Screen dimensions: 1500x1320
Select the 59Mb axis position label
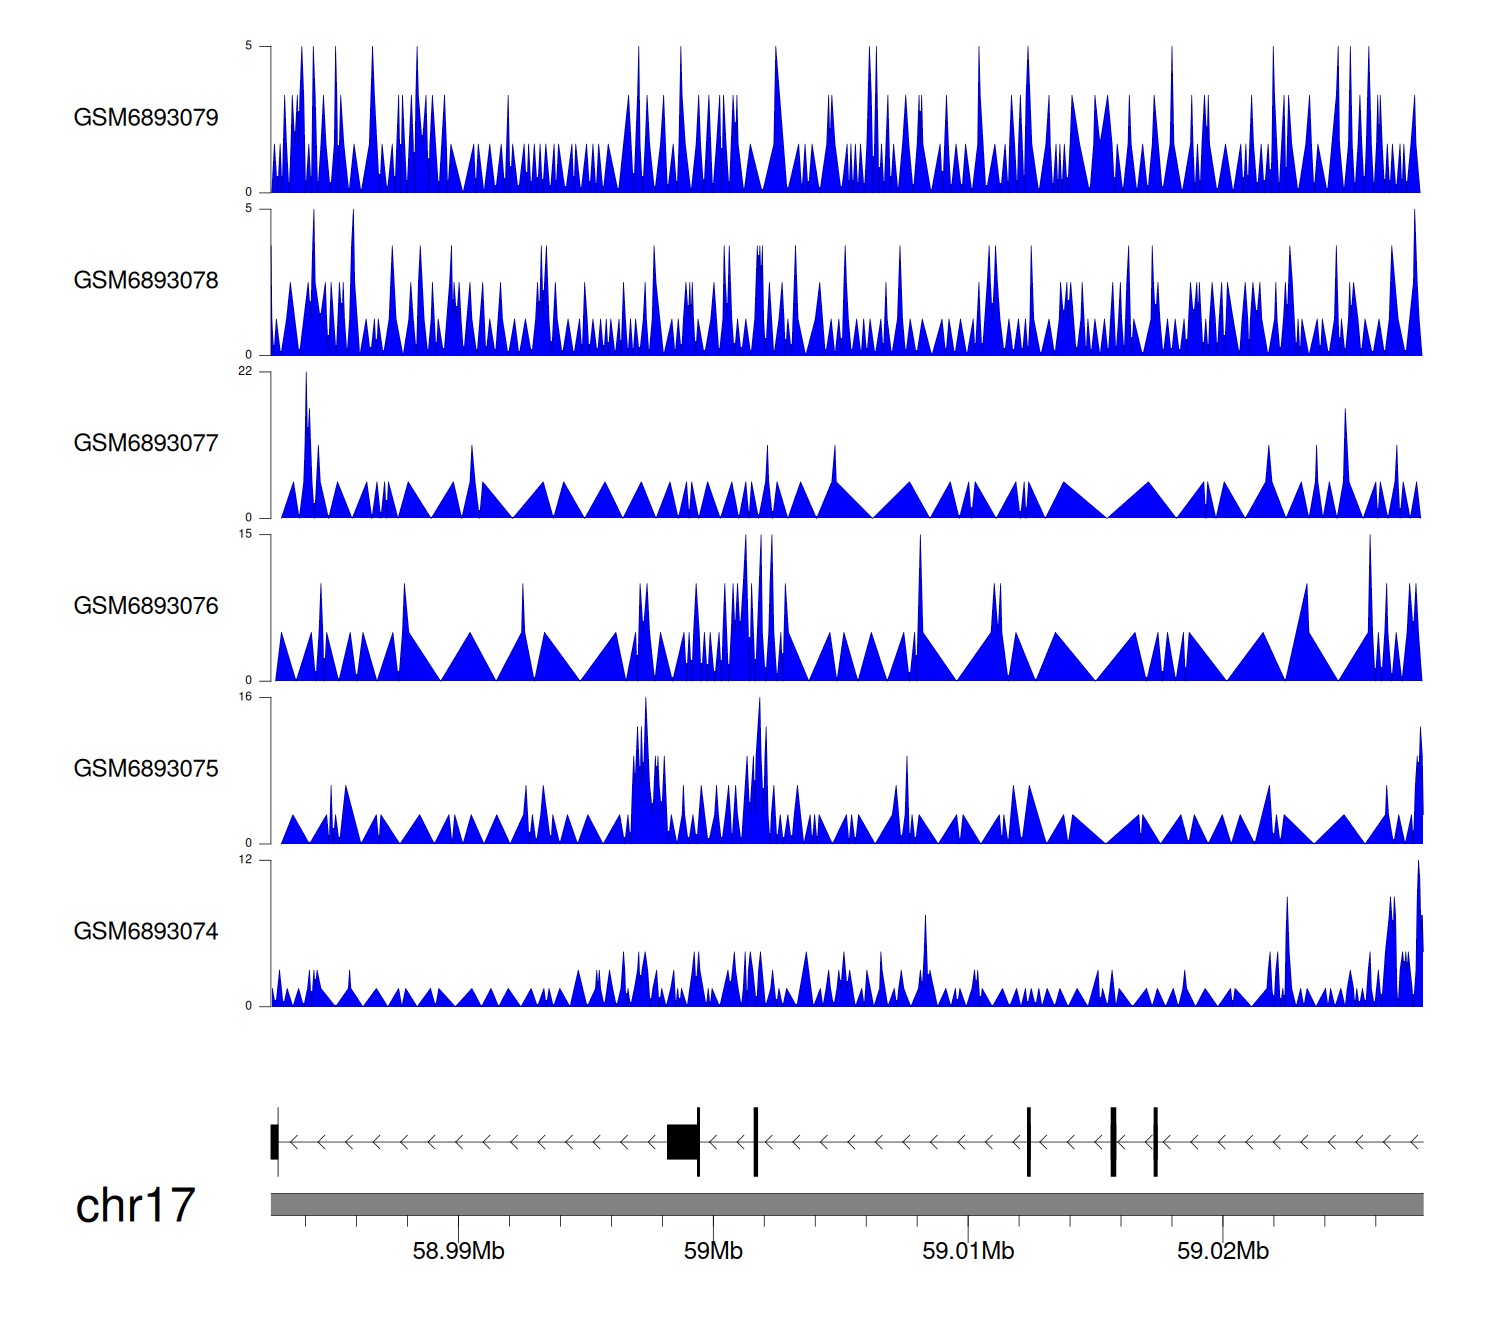click(x=713, y=1251)
